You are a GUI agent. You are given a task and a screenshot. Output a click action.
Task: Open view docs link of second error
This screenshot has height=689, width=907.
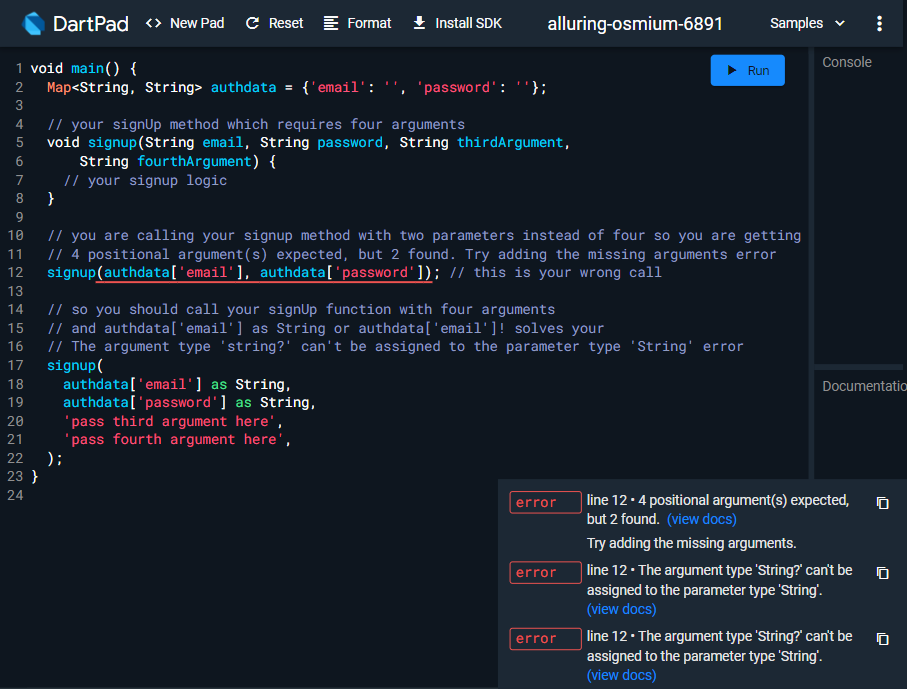click(x=622, y=609)
